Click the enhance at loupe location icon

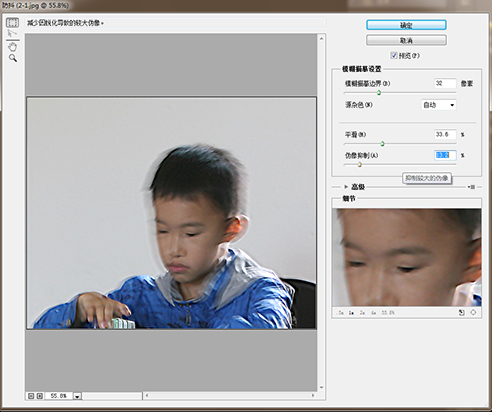(x=473, y=313)
